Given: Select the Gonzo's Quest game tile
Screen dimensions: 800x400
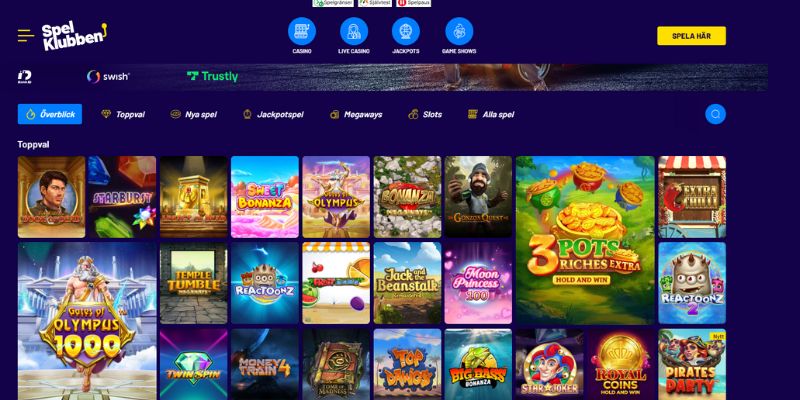Looking at the screenshot, I should tap(478, 197).
